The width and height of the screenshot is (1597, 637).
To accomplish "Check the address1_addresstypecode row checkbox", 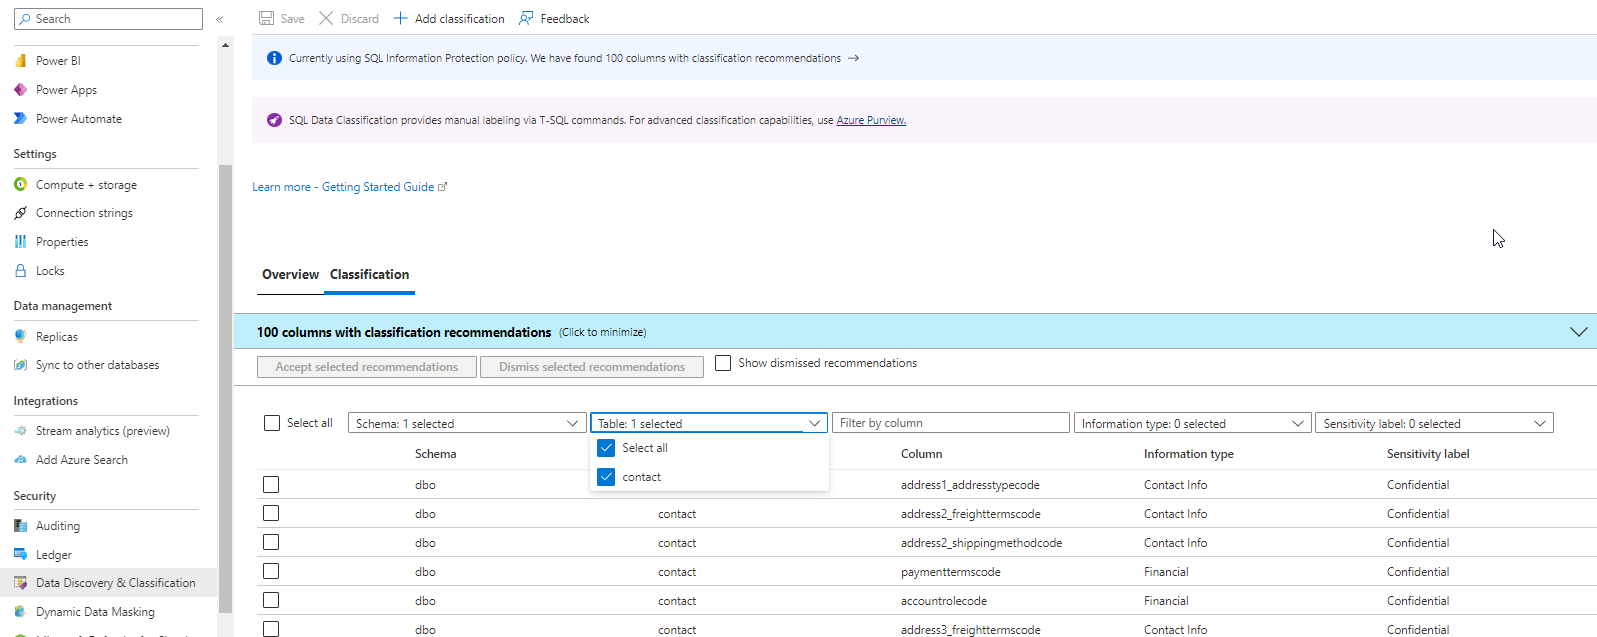I will tap(271, 485).
